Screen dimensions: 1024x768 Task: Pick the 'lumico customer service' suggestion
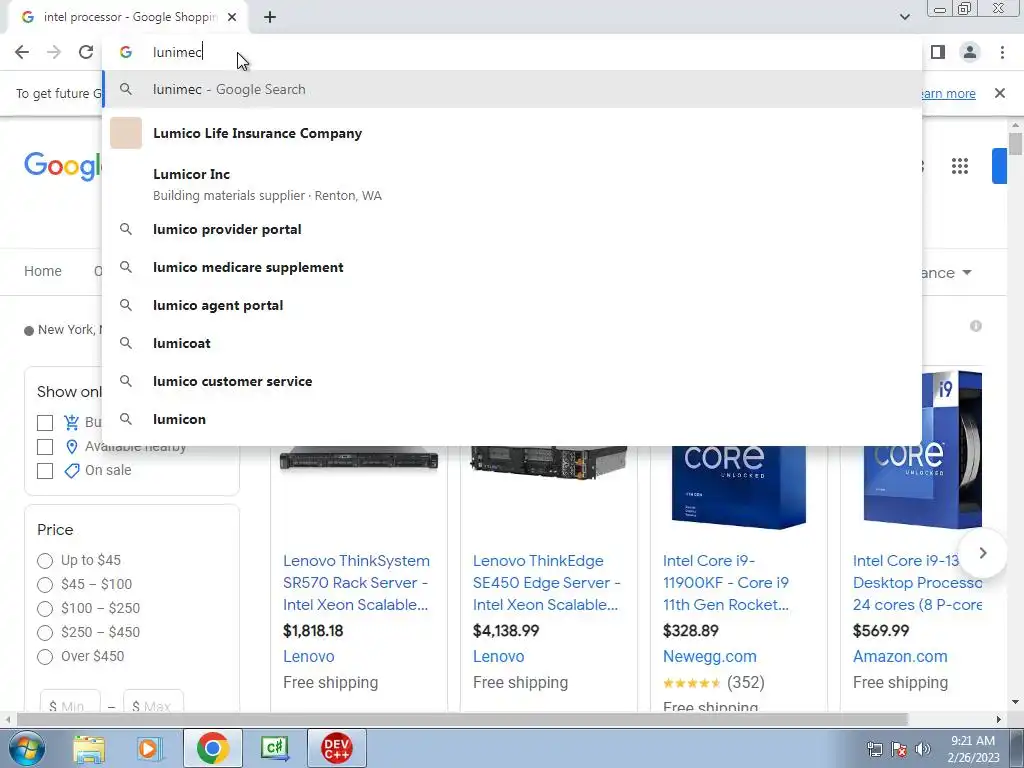(512, 381)
